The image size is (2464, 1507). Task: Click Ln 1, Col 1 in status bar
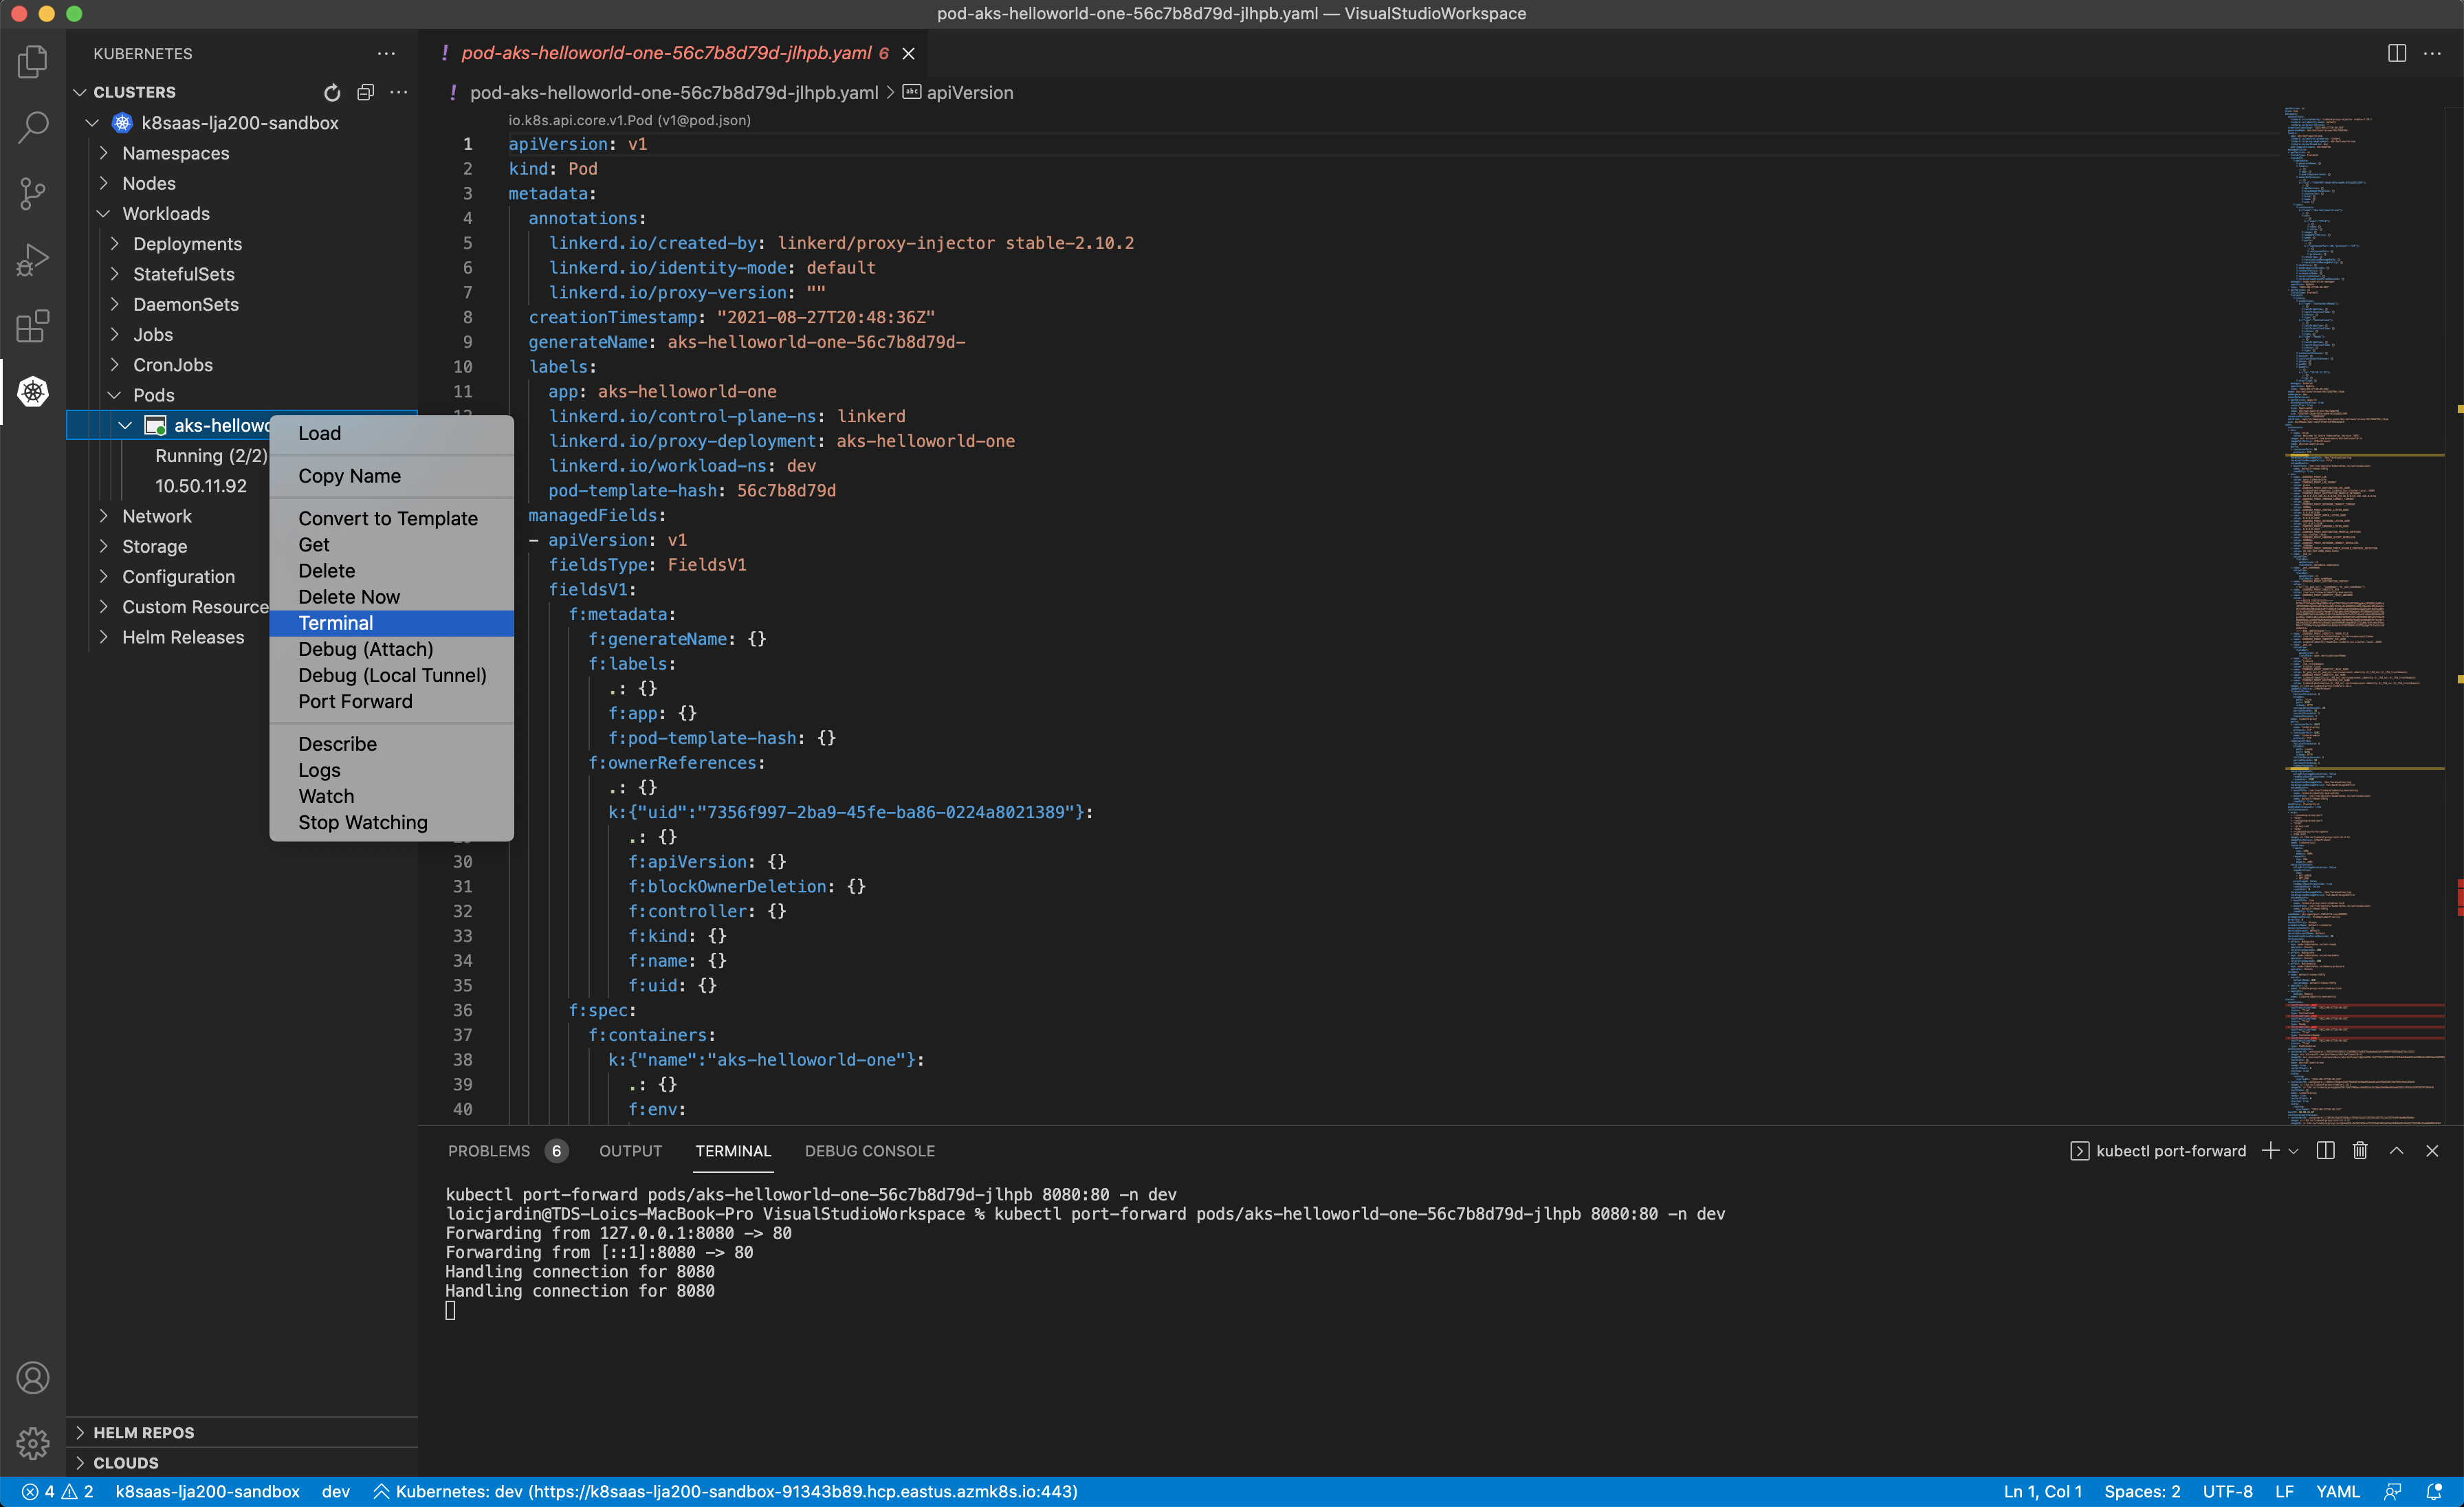pyautogui.click(x=2042, y=1491)
